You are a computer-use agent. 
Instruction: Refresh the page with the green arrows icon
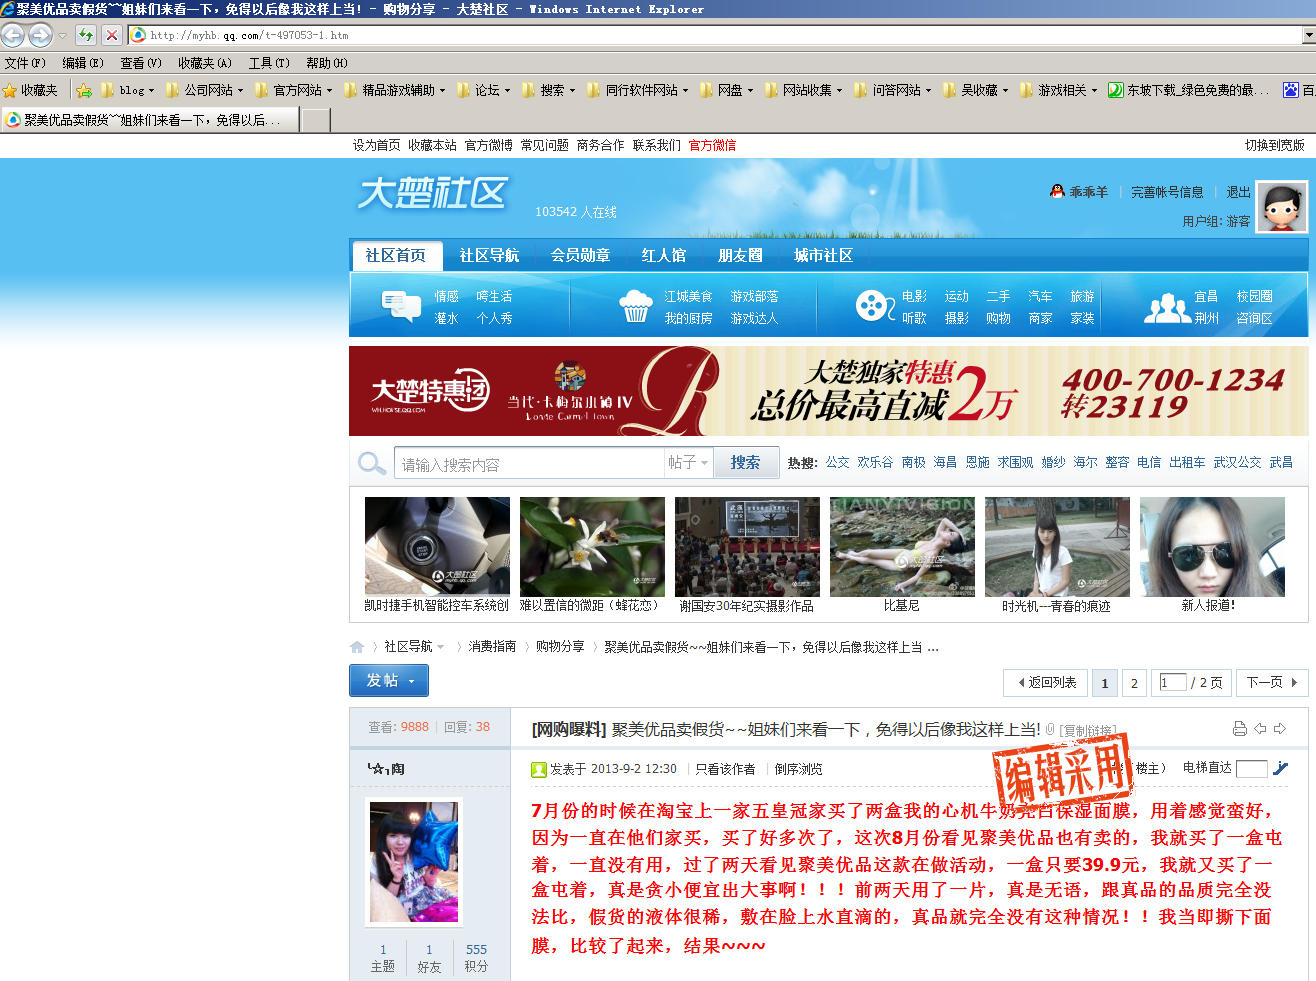pyautogui.click(x=87, y=35)
